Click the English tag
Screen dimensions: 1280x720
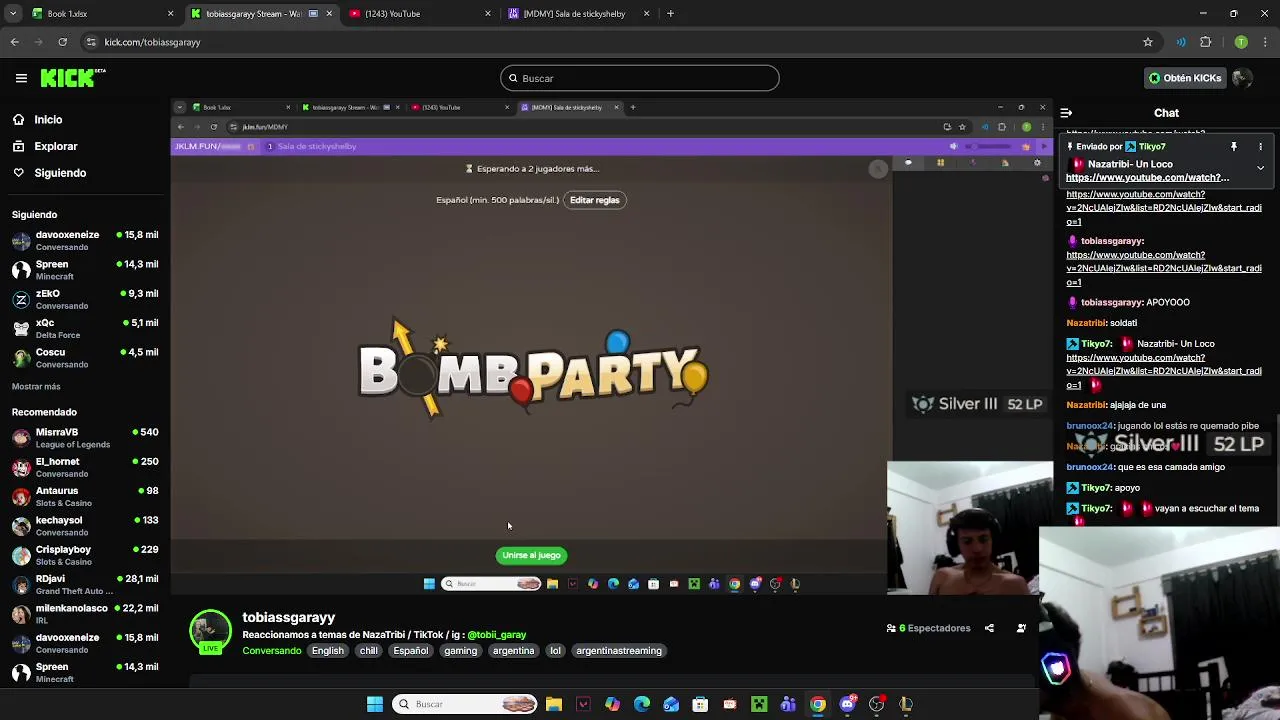[x=327, y=651]
